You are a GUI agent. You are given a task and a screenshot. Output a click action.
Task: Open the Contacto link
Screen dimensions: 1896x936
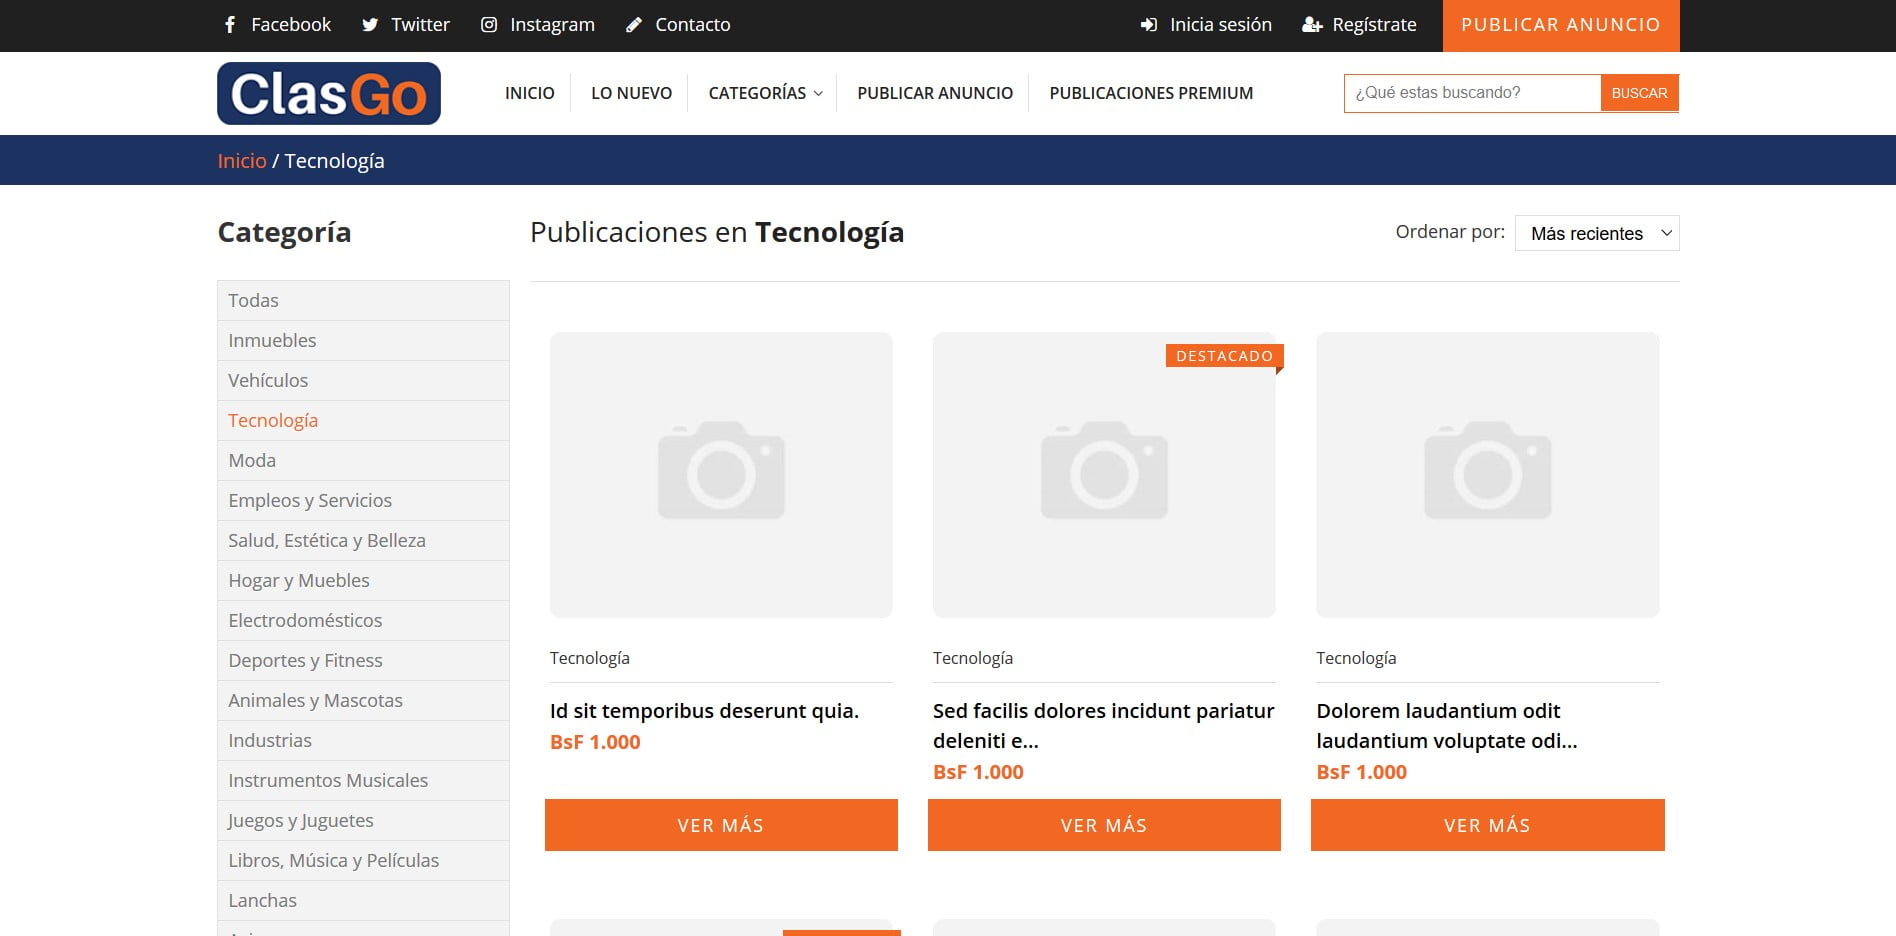[x=692, y=24]
